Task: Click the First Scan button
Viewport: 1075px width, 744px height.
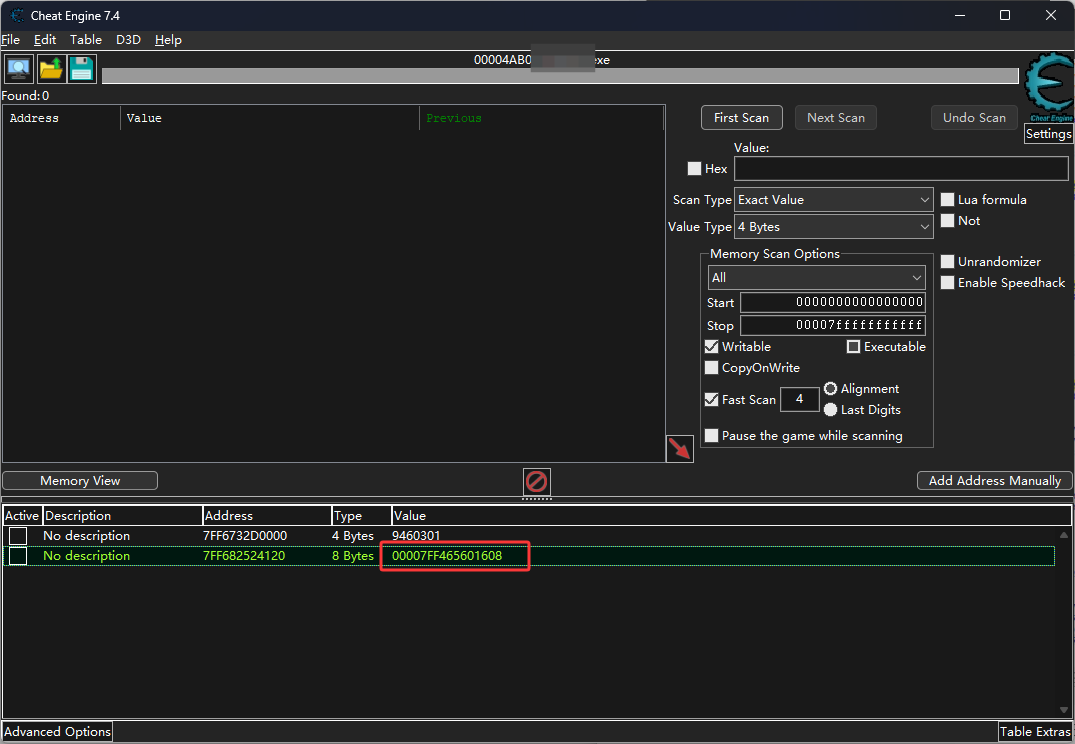Action: point(742,118)
